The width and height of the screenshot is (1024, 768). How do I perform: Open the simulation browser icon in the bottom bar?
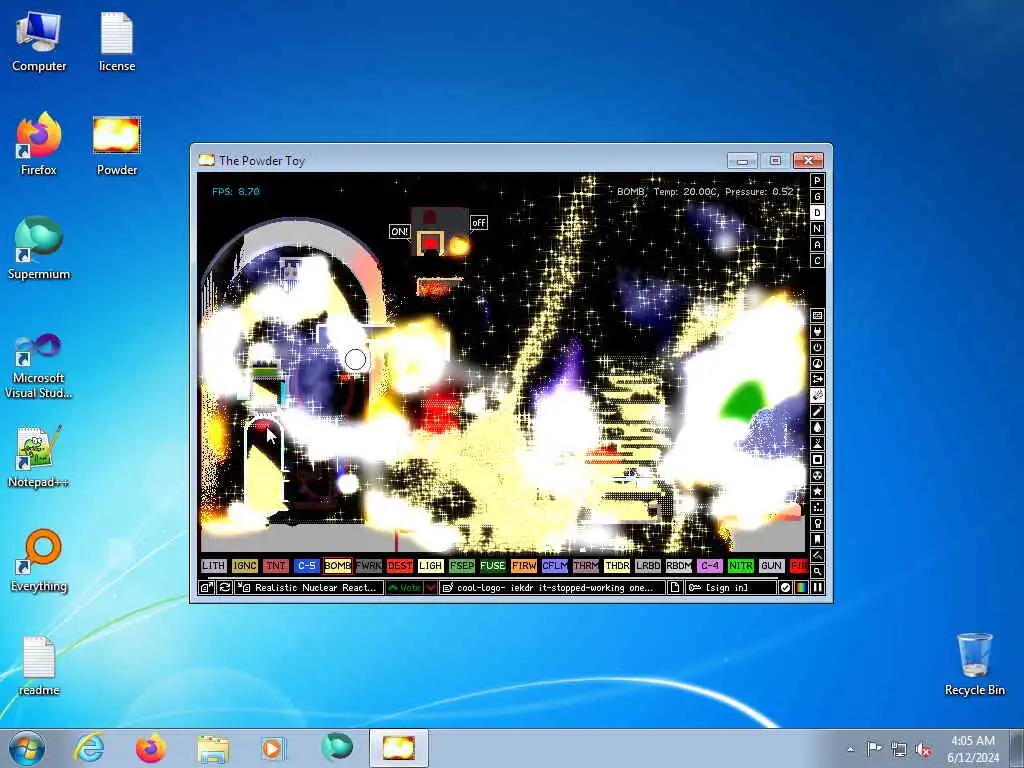[206, 588]
